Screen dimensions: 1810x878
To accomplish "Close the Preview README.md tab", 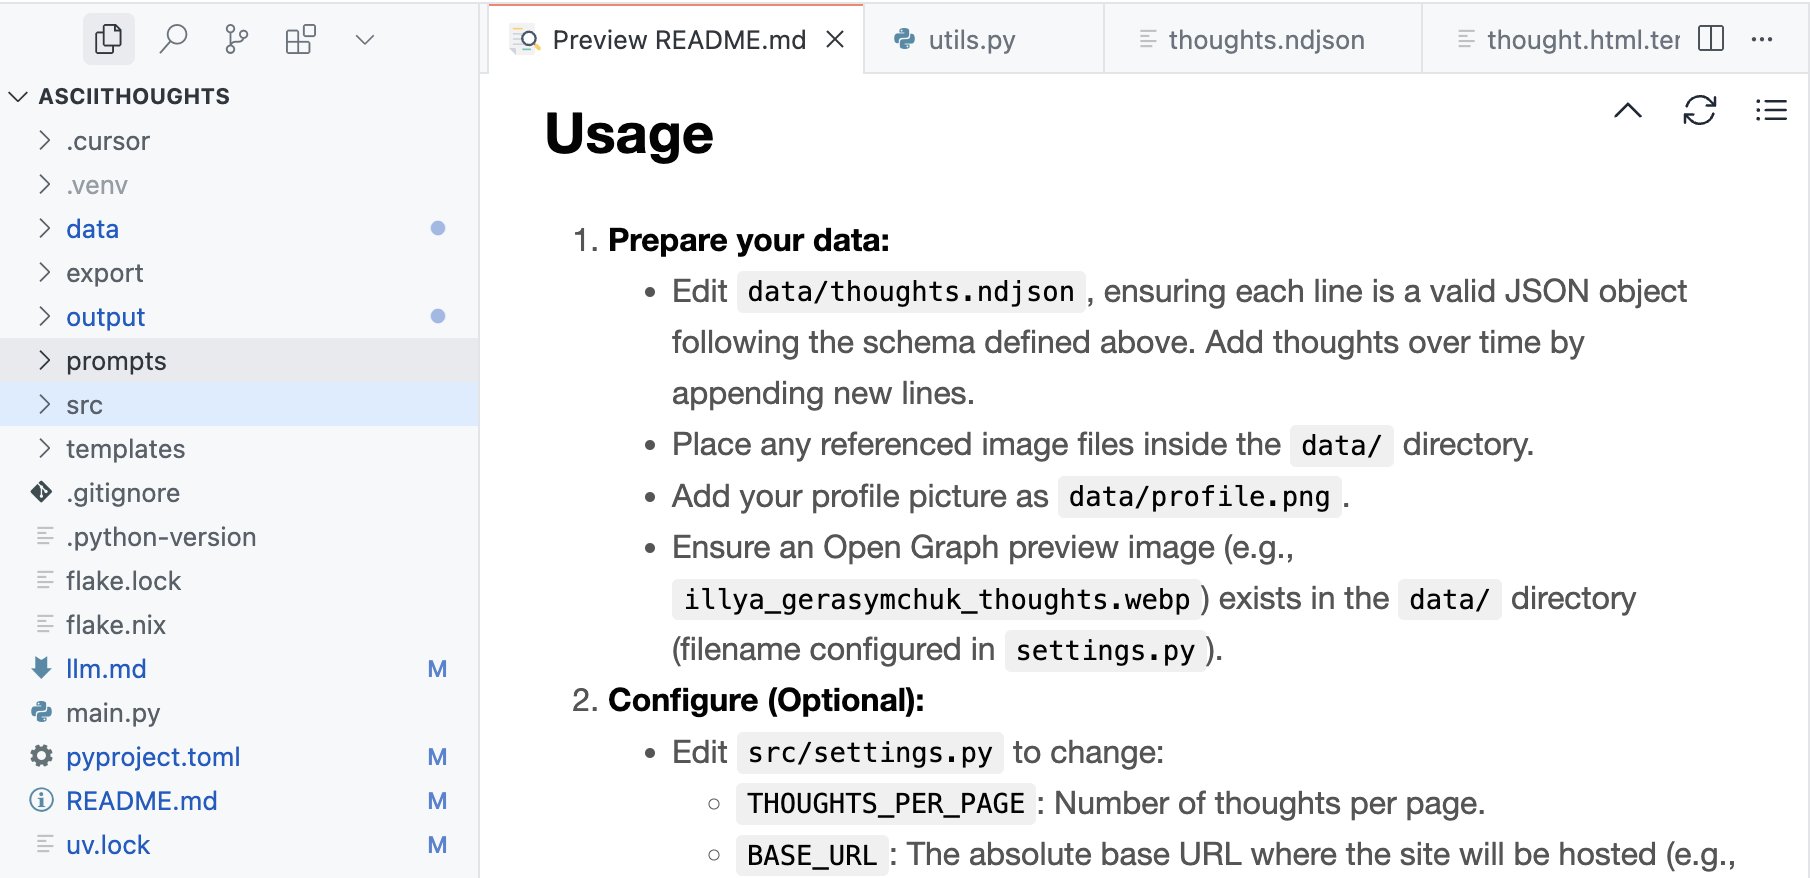I will (x=835, y=39).
